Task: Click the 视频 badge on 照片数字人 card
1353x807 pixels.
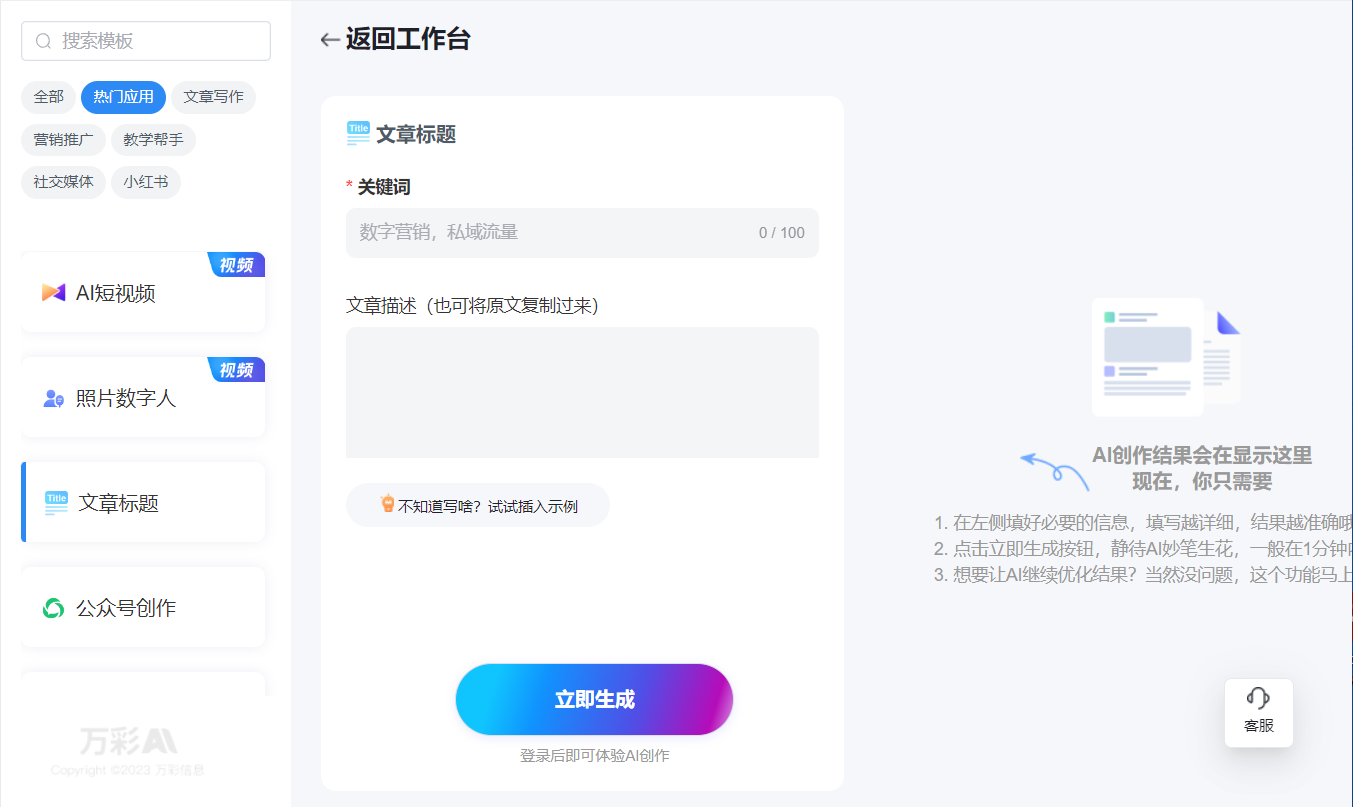Action: (237, 370)
